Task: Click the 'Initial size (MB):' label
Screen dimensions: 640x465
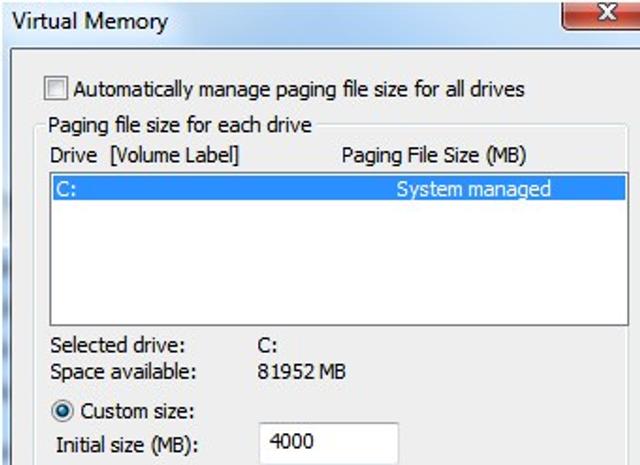Action: 127,445
